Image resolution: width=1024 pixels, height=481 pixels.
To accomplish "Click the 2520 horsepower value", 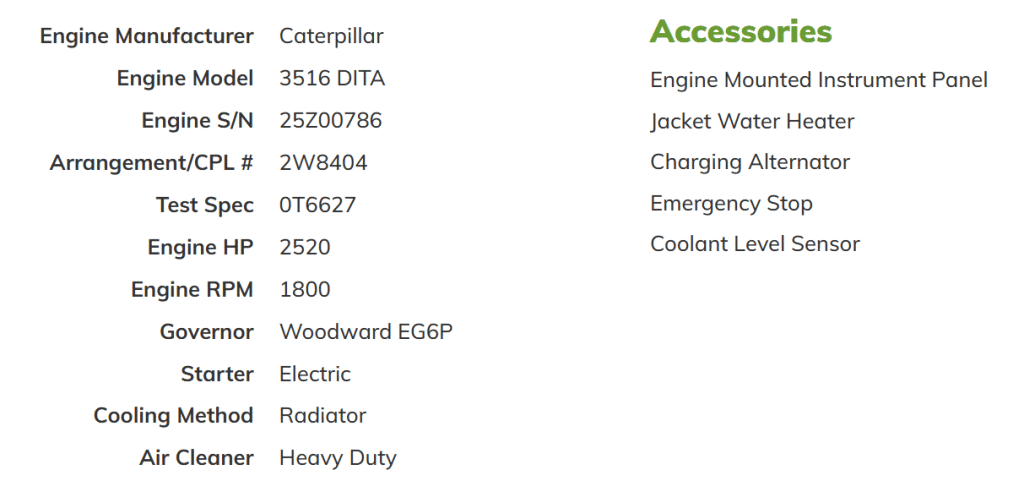I will coord(305,247).
